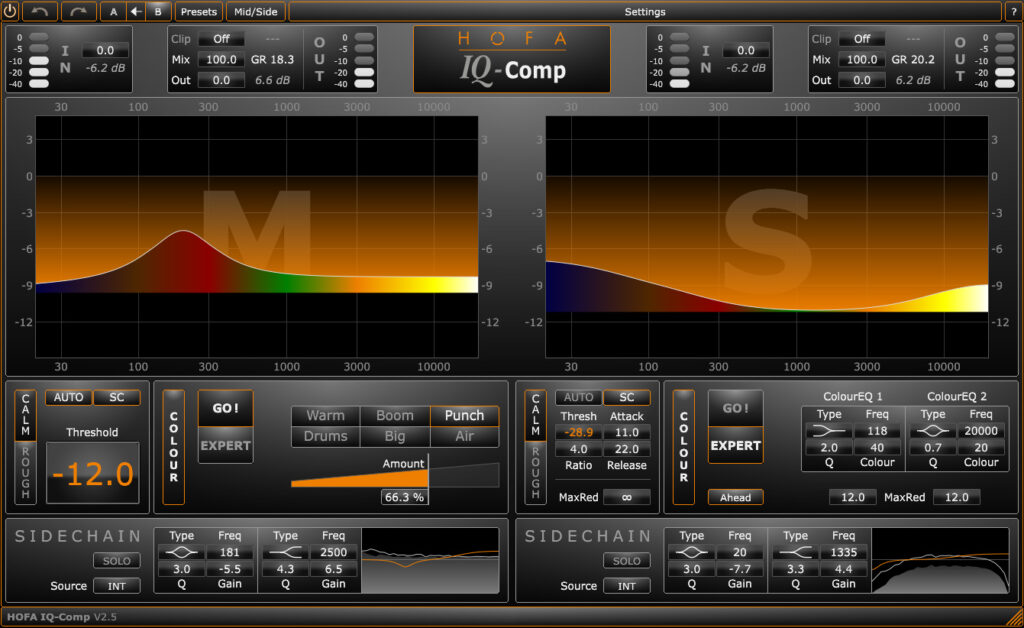Image resolution: width=1024 pixels, height=628 pixels.
Task: Select the Boom colour preset
Action: [x=394, y=416]
